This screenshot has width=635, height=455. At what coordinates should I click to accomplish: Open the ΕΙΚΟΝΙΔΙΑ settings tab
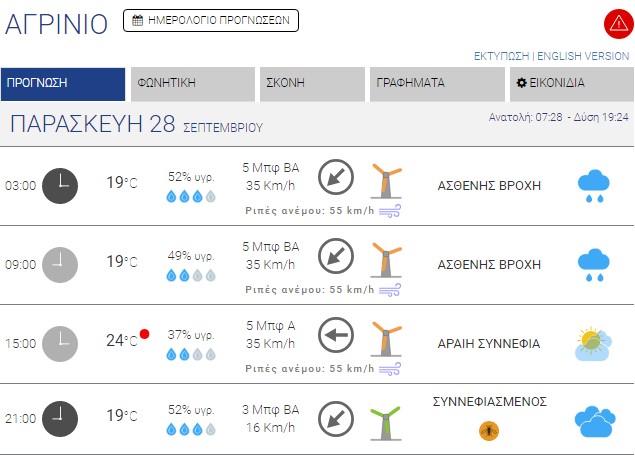[570, 84]
